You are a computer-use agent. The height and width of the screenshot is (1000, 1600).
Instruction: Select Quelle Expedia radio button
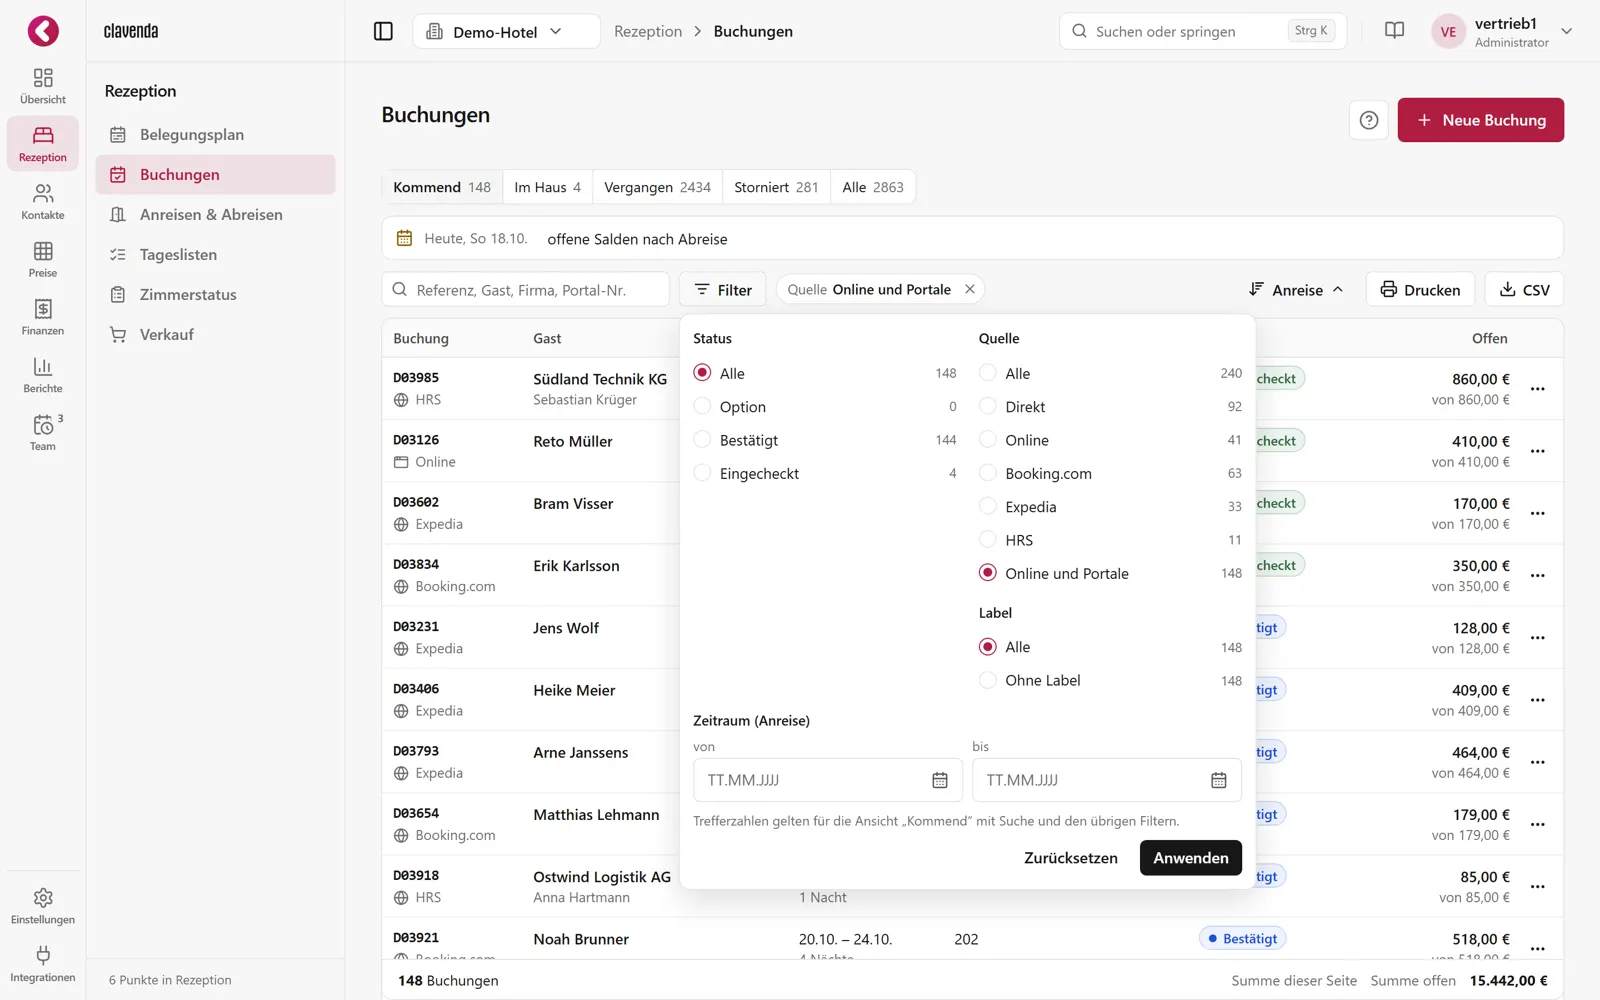pyautogui.click(x=988, y=506)
